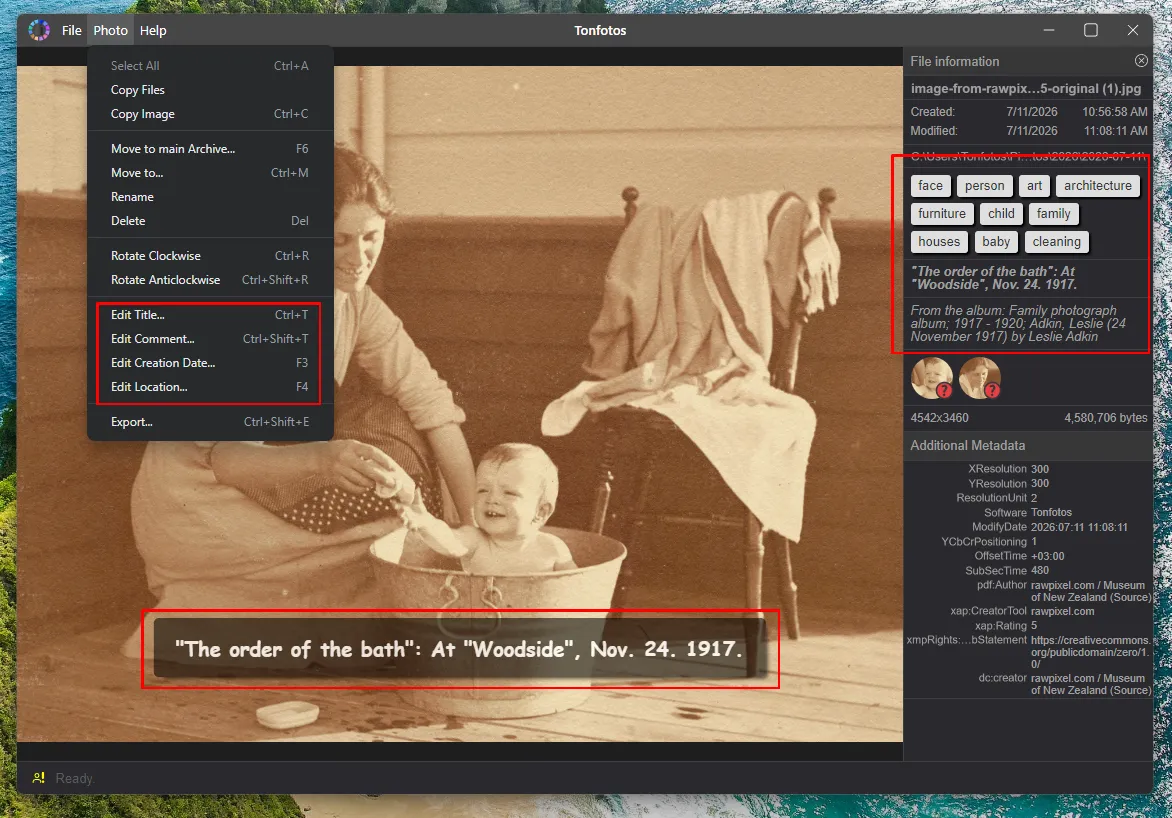Click the xap:Rating value 5

(x=1034, y=626)
